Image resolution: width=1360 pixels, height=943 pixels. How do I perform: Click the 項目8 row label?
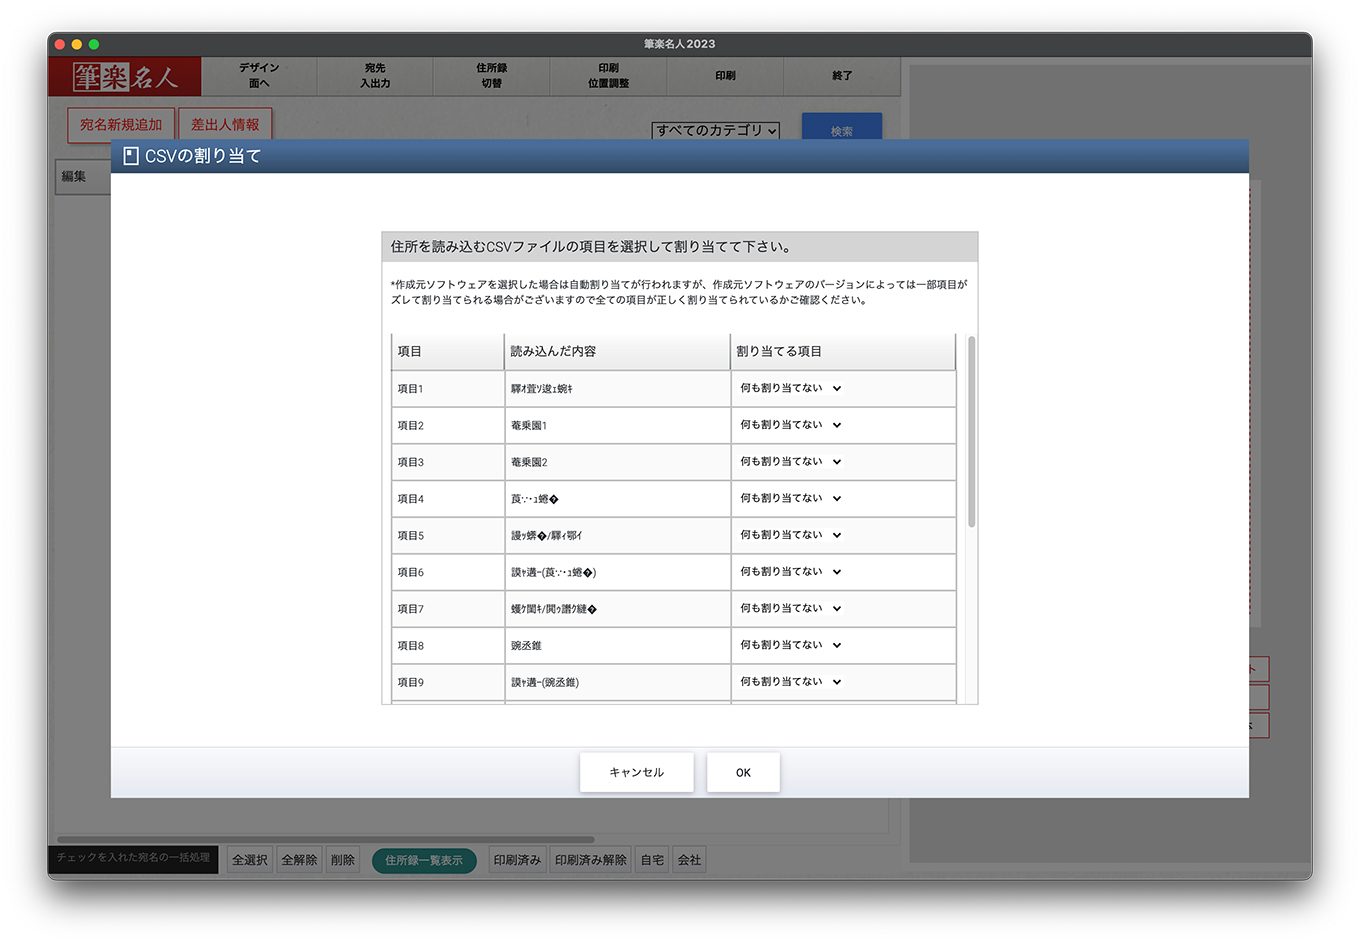[411, 646]
